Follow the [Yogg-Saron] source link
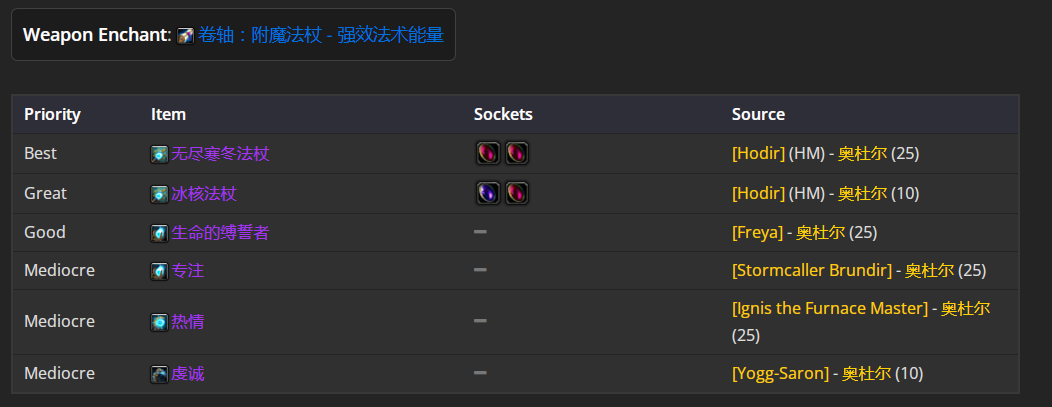 [780, 373]
